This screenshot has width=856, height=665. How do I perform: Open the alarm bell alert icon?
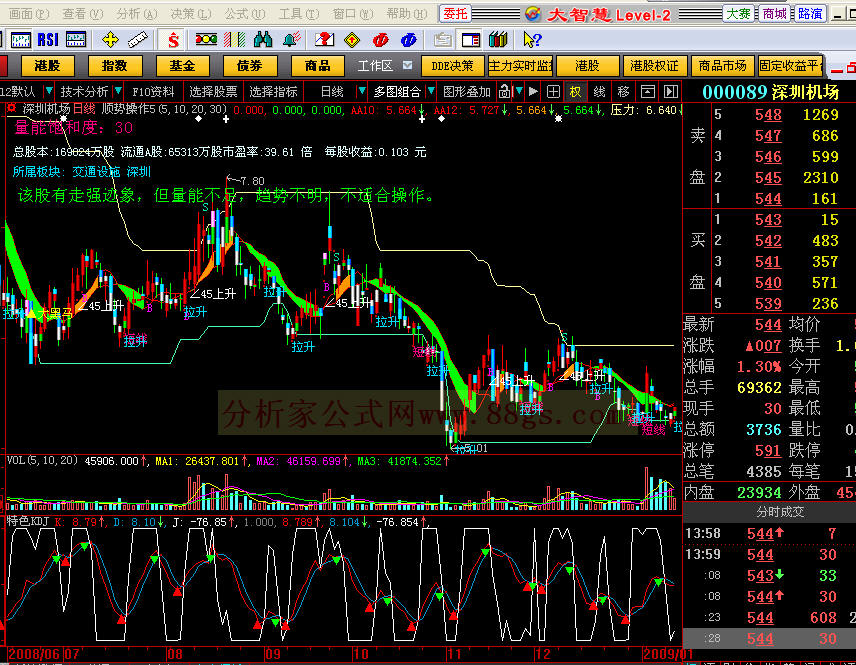click(x=292, y=39)
